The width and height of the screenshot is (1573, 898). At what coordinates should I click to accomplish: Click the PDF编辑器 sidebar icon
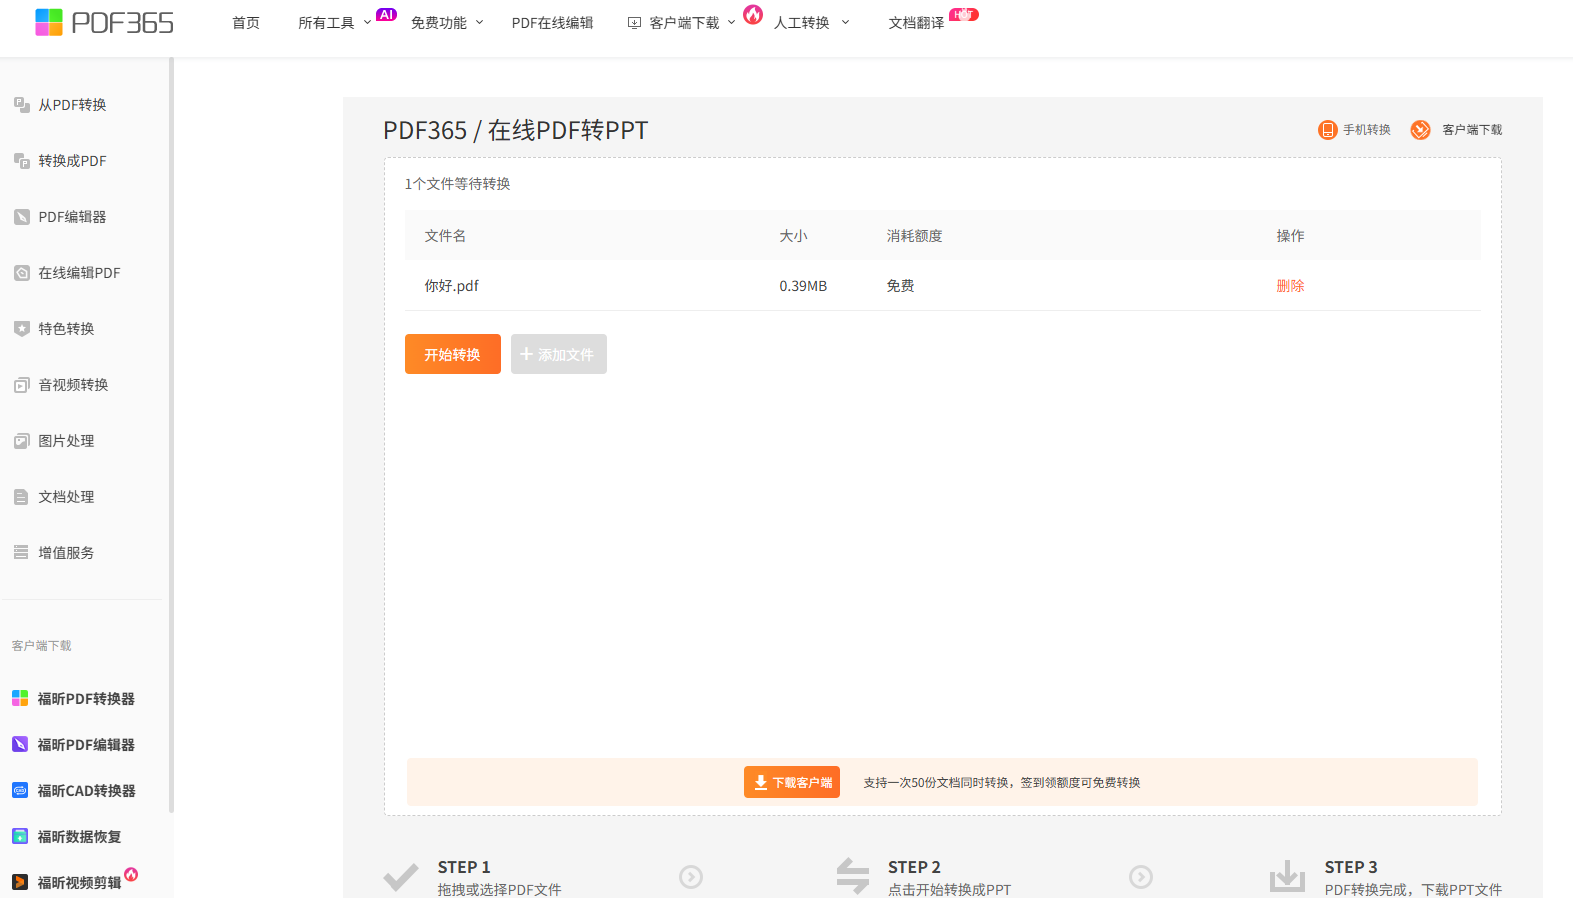coord(22,216)
